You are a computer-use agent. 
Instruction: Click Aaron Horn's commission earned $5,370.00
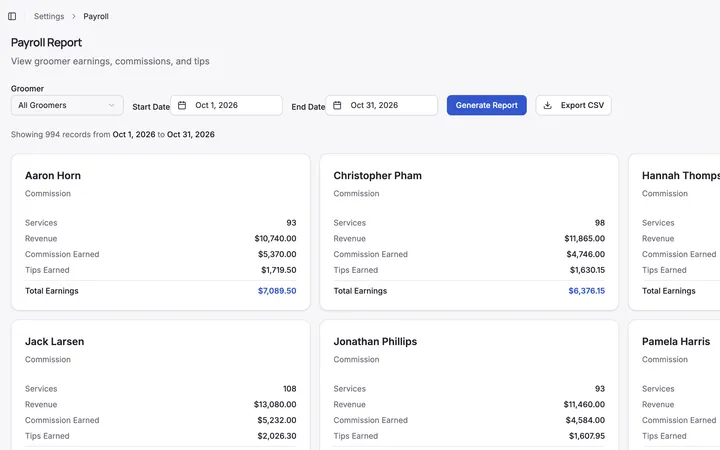coord(277,254)
